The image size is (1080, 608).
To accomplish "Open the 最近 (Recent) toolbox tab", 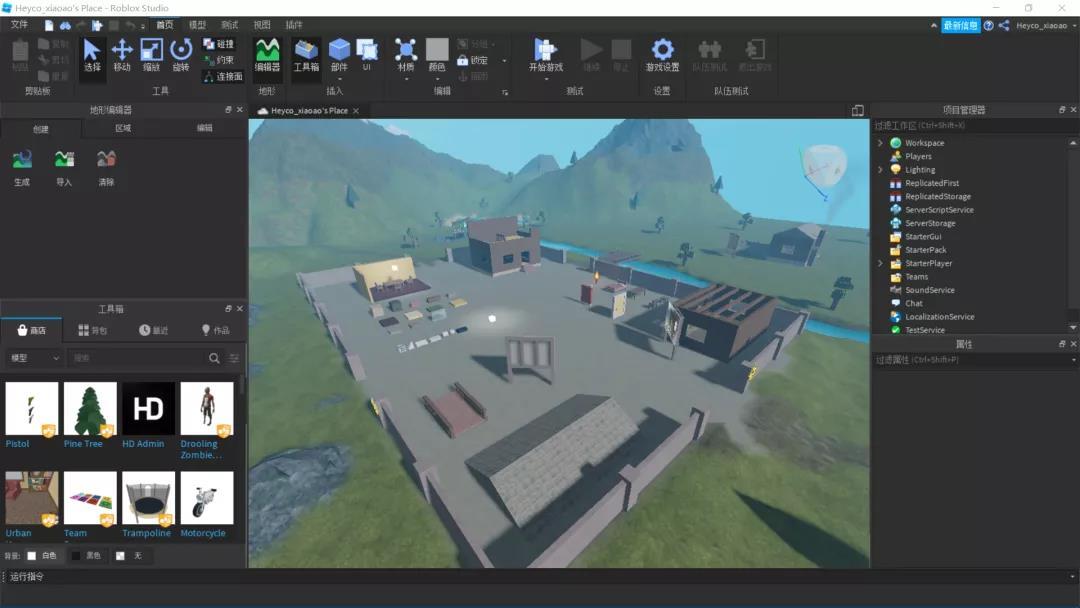I will point(153,331).
